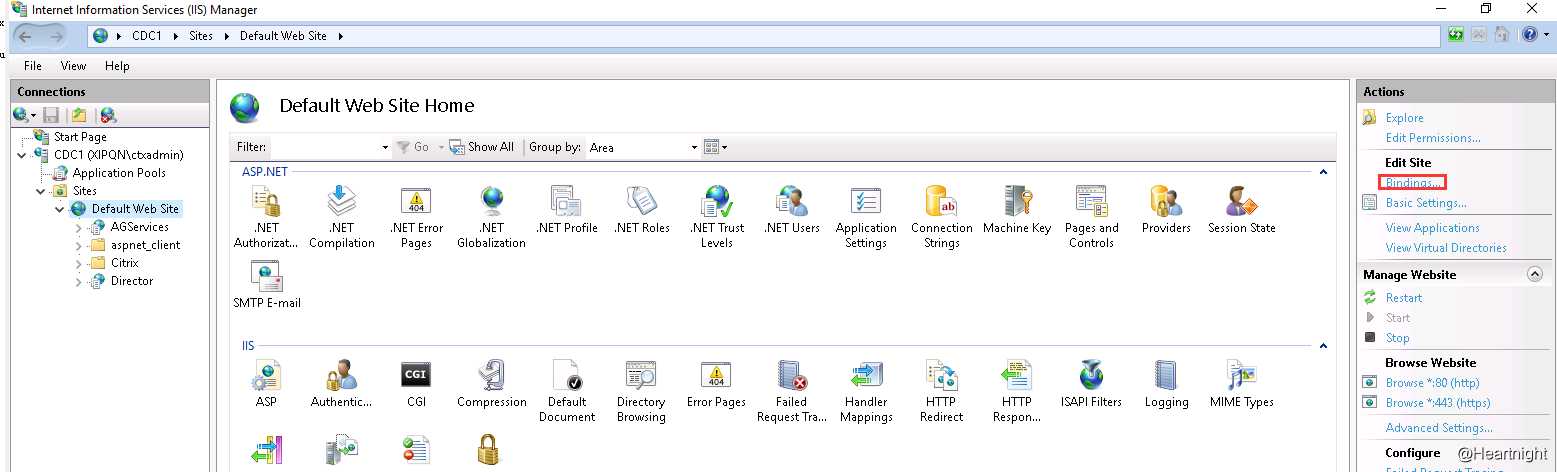Open .NET Authorization Rules feature
Image resolution: width=1557 pixels, height=472 pixels.
tap(266, 217)
